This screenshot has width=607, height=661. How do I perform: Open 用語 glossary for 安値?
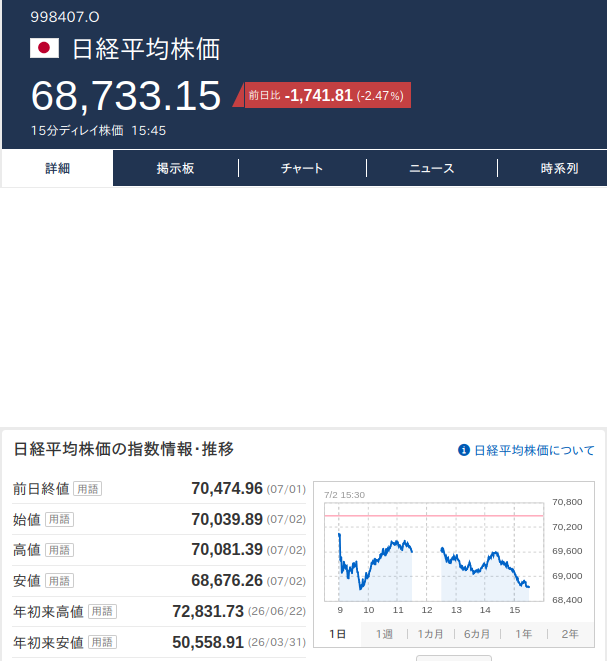click(x=59, y=581)
